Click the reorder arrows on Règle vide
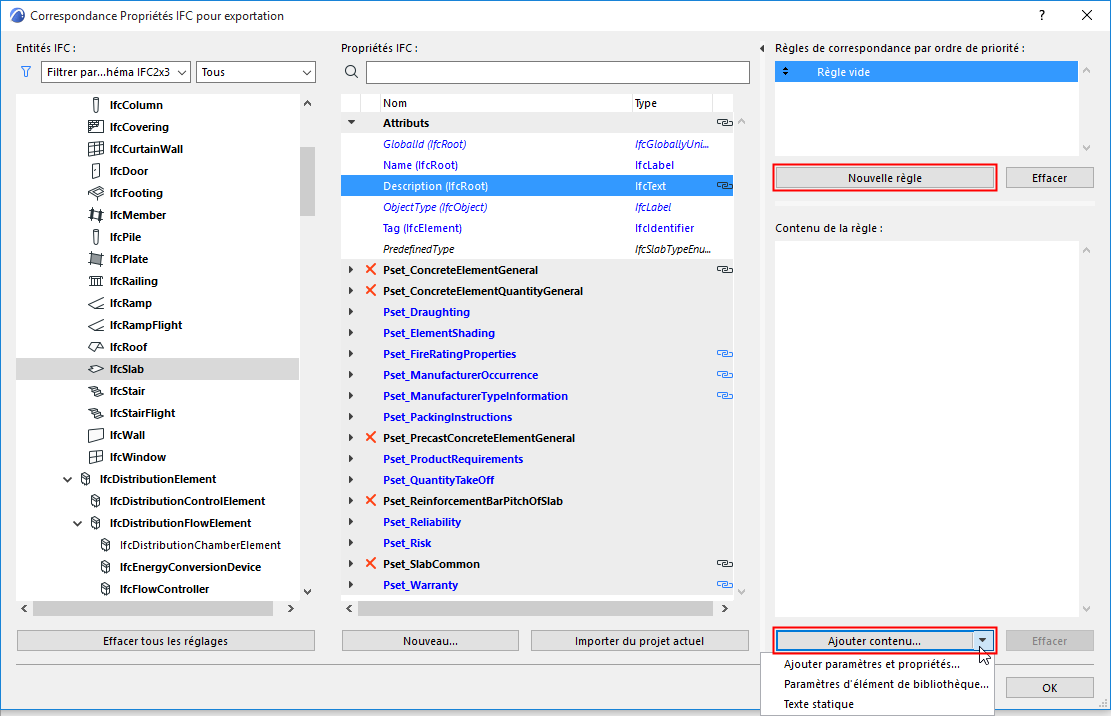 point(785,72)
